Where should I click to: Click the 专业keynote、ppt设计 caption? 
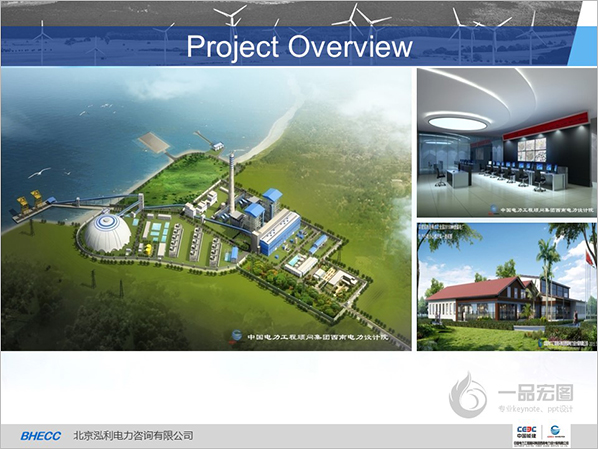(535, 409)
